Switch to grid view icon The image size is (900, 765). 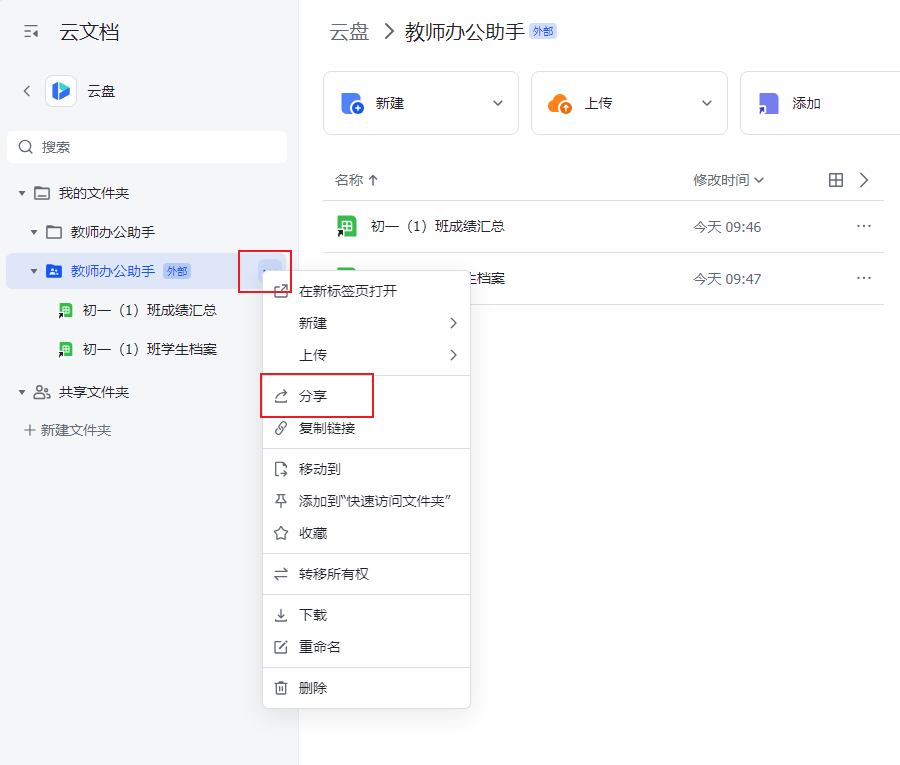tap(836, 180)
